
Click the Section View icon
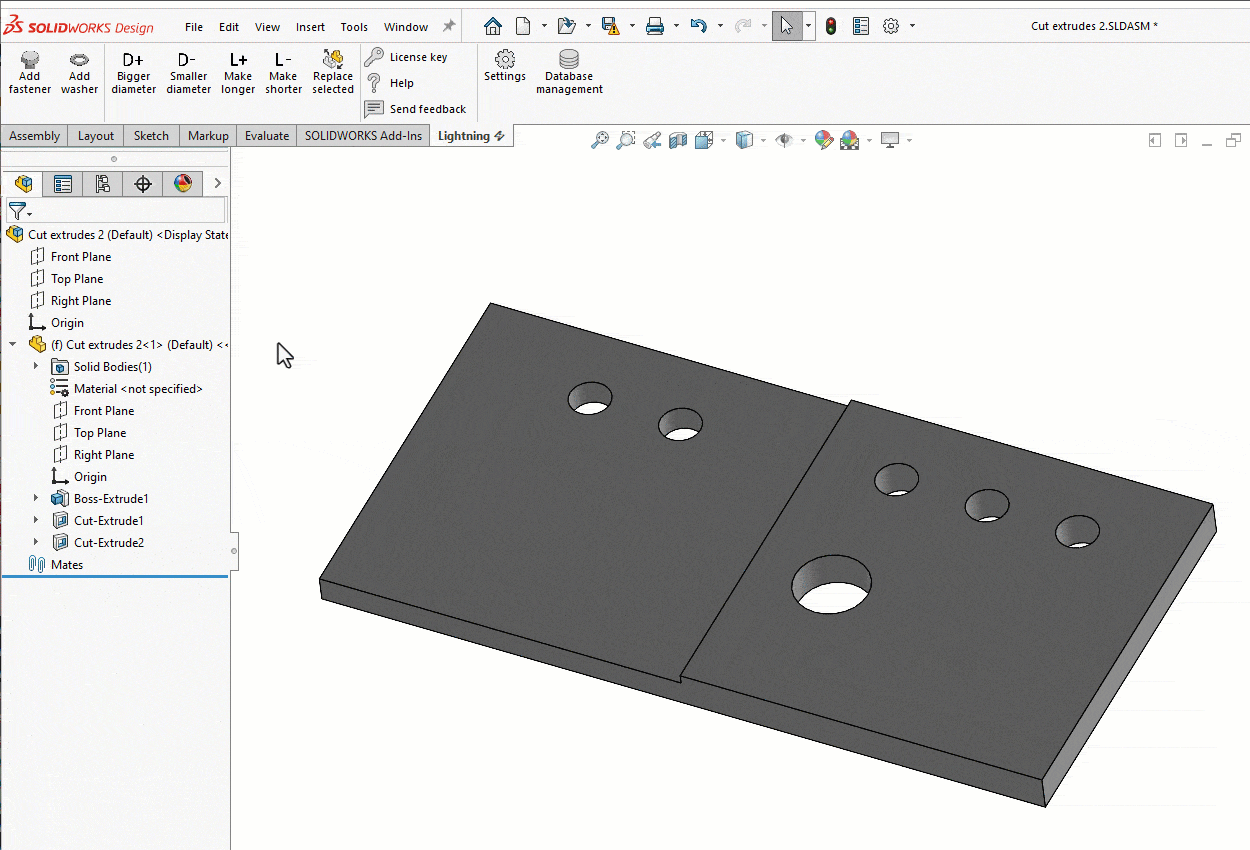tap(678, 140)
